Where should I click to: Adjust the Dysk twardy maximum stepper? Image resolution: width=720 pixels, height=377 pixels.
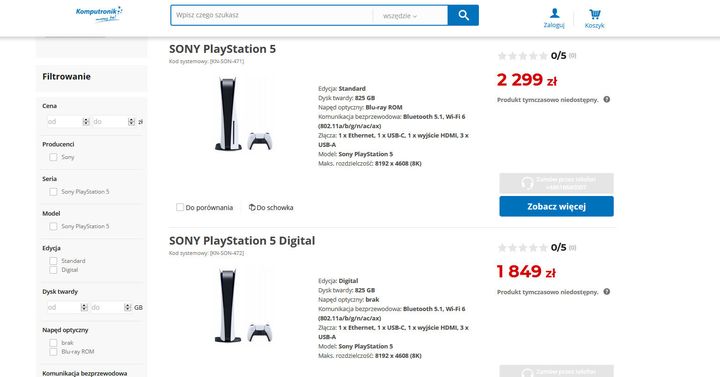pos(128,307)
